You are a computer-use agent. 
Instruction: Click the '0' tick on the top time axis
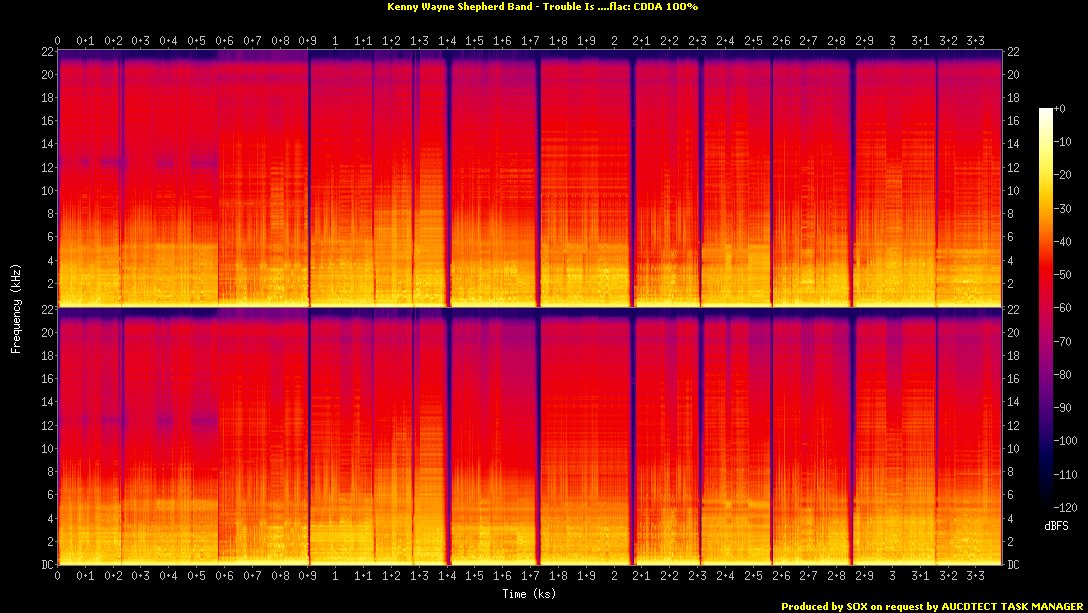point(57,41)
